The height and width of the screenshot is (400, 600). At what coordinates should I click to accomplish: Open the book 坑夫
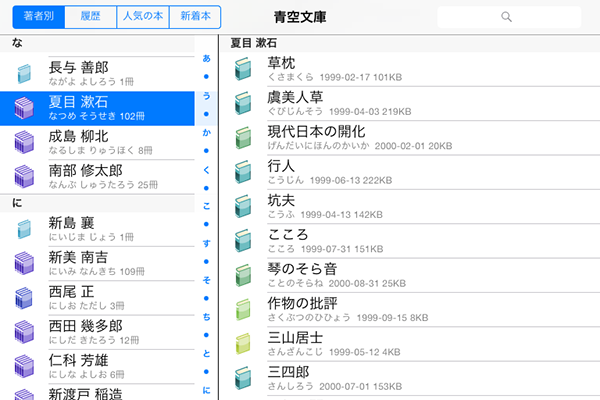click(410, 207)
